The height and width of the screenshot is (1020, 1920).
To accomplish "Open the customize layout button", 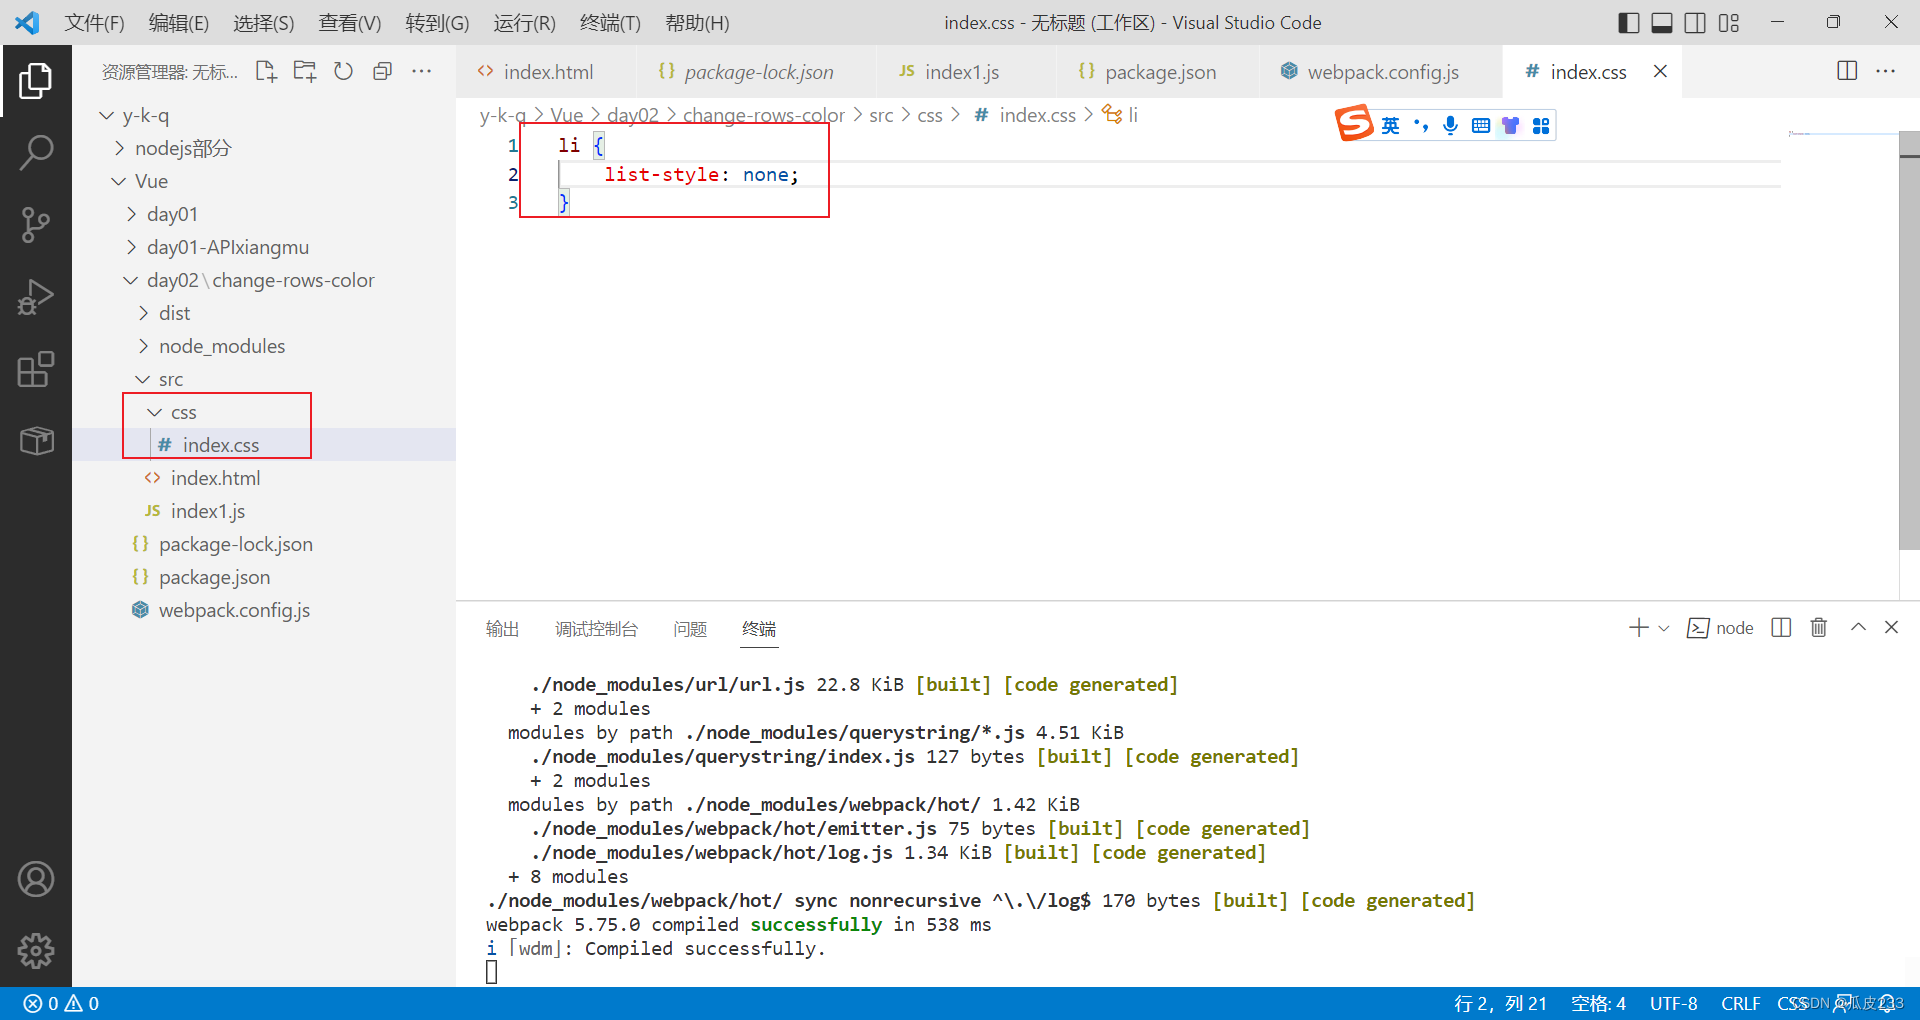I will coord(1729,22).
